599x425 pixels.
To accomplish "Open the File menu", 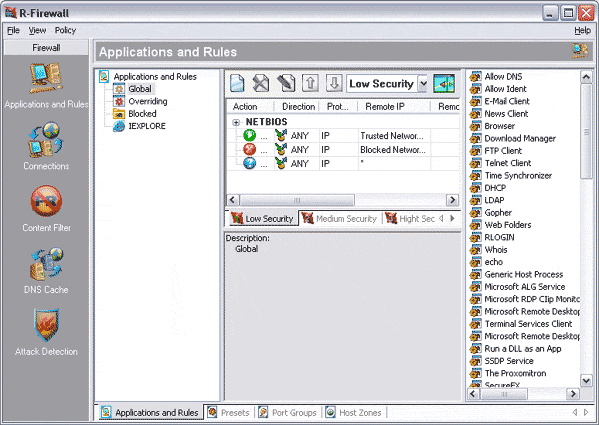I will click(x=13, y=30).
